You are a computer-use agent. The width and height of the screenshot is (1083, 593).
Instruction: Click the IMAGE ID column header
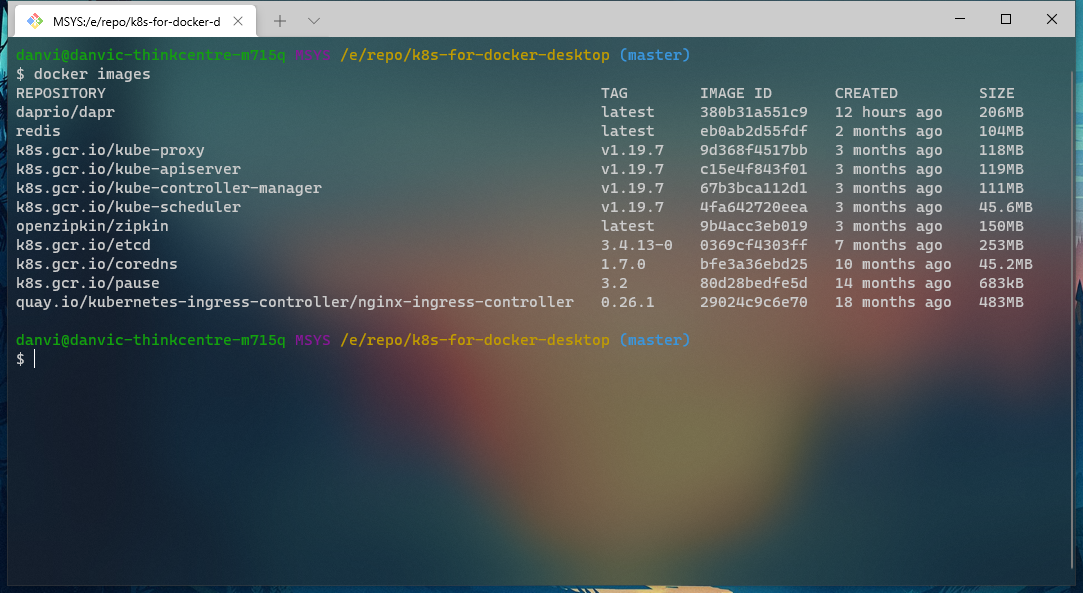coord(736,93)
